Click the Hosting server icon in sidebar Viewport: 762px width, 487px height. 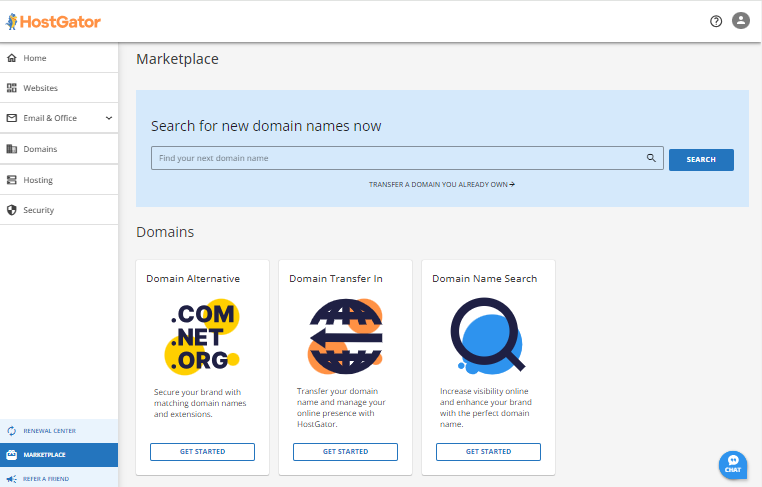pos(12,180)
